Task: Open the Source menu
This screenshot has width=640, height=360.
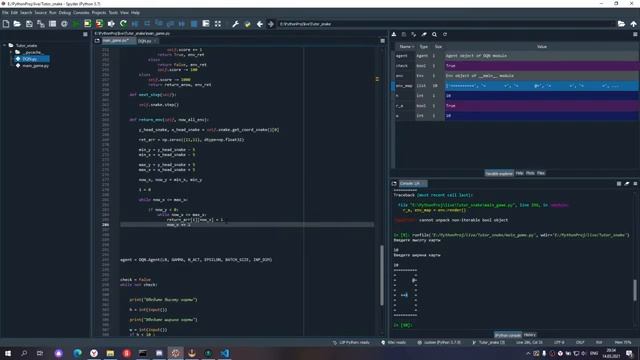Action: coord(40,13)
